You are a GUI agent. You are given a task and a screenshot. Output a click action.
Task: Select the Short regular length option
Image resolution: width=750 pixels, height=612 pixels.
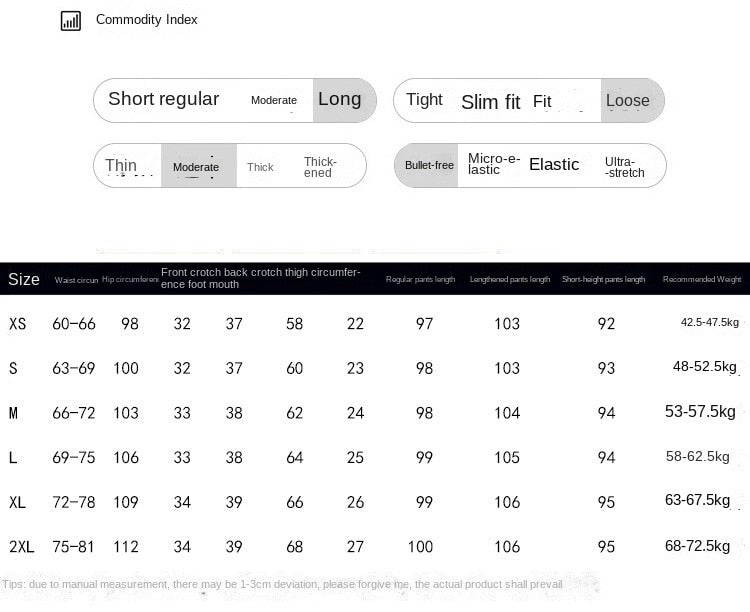(163, 99)
